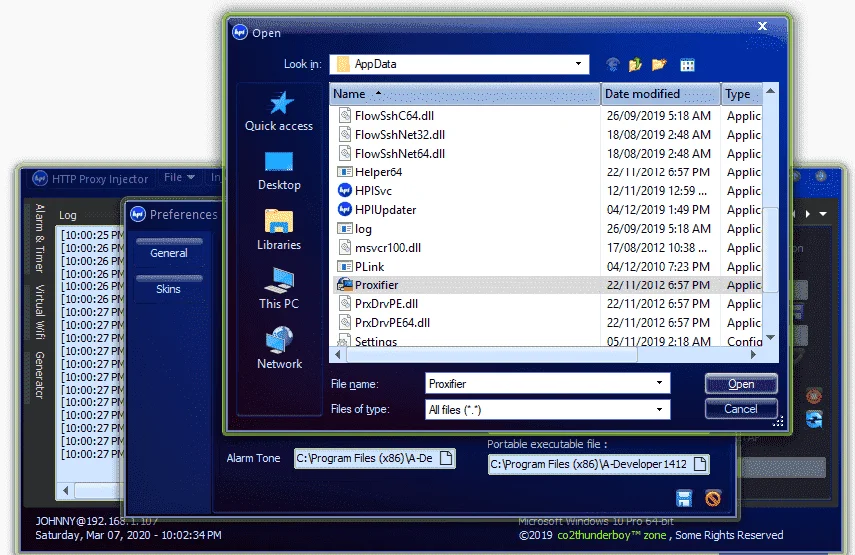
Task: Click the Portable executable path field
Action: (599, 464)
